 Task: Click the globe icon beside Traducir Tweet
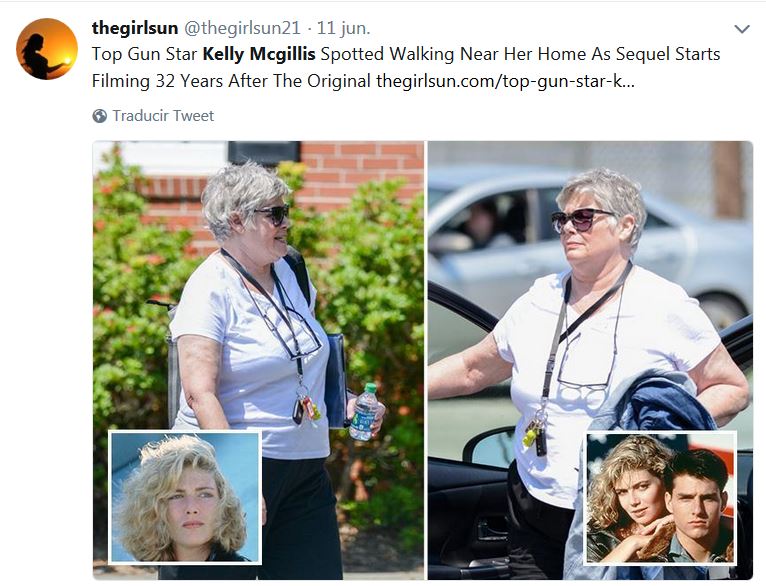[100, 116]
